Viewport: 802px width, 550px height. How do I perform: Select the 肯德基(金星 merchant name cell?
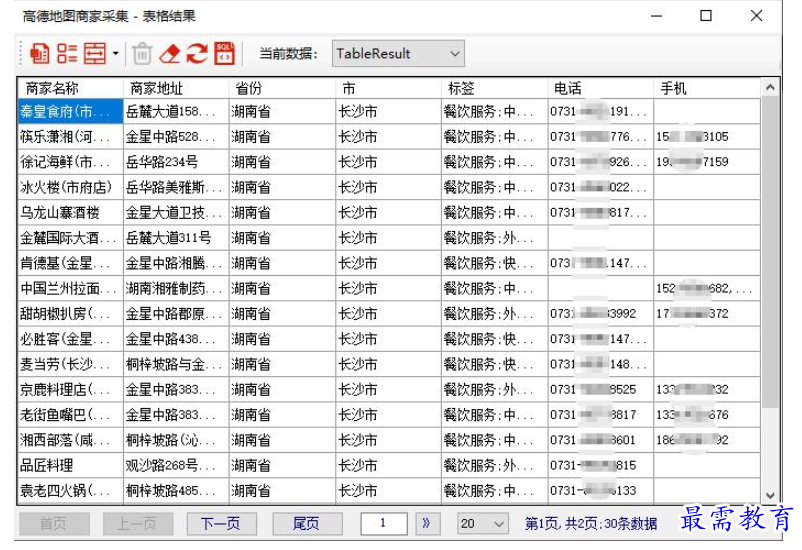click(x=70, y=263)
